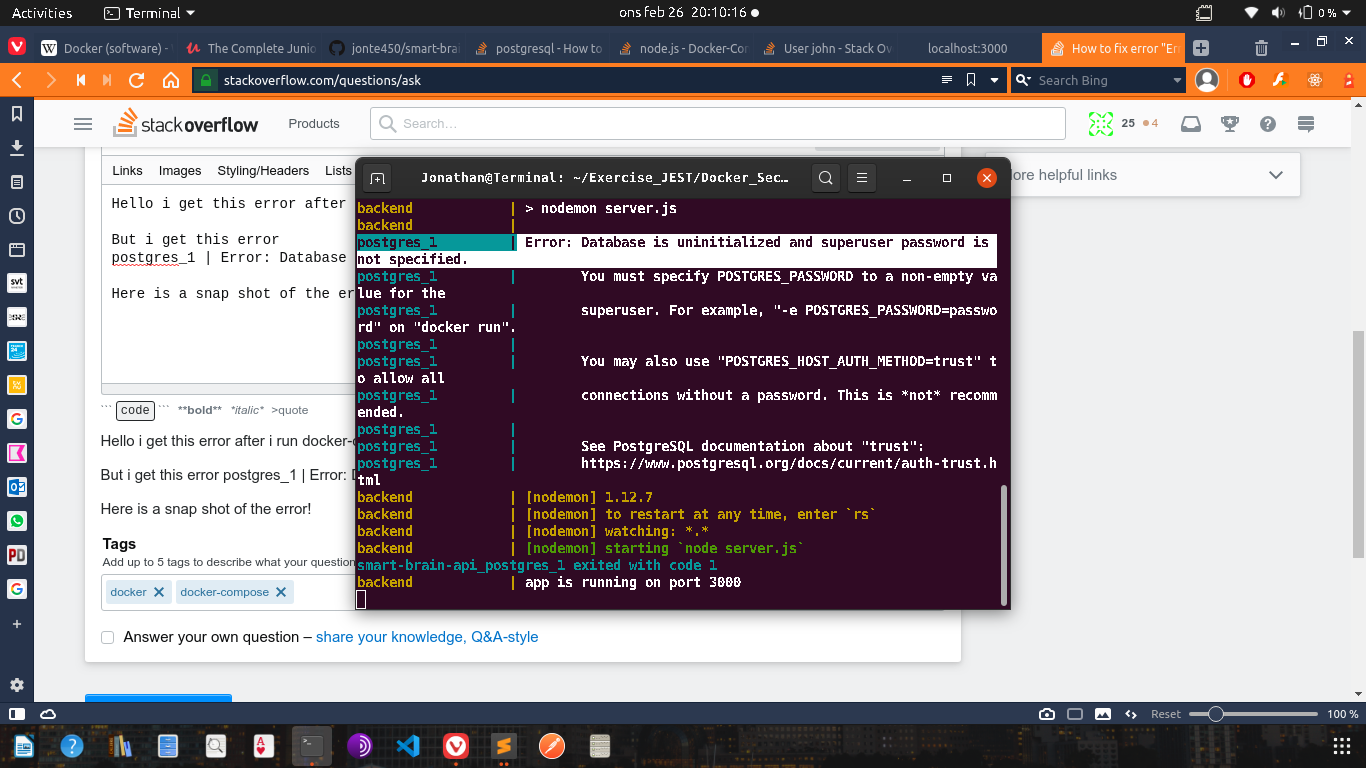Viewport: 1366px width, 768px height.
Task: Open the History panel in the sidebar
Action: click(17, 216)
